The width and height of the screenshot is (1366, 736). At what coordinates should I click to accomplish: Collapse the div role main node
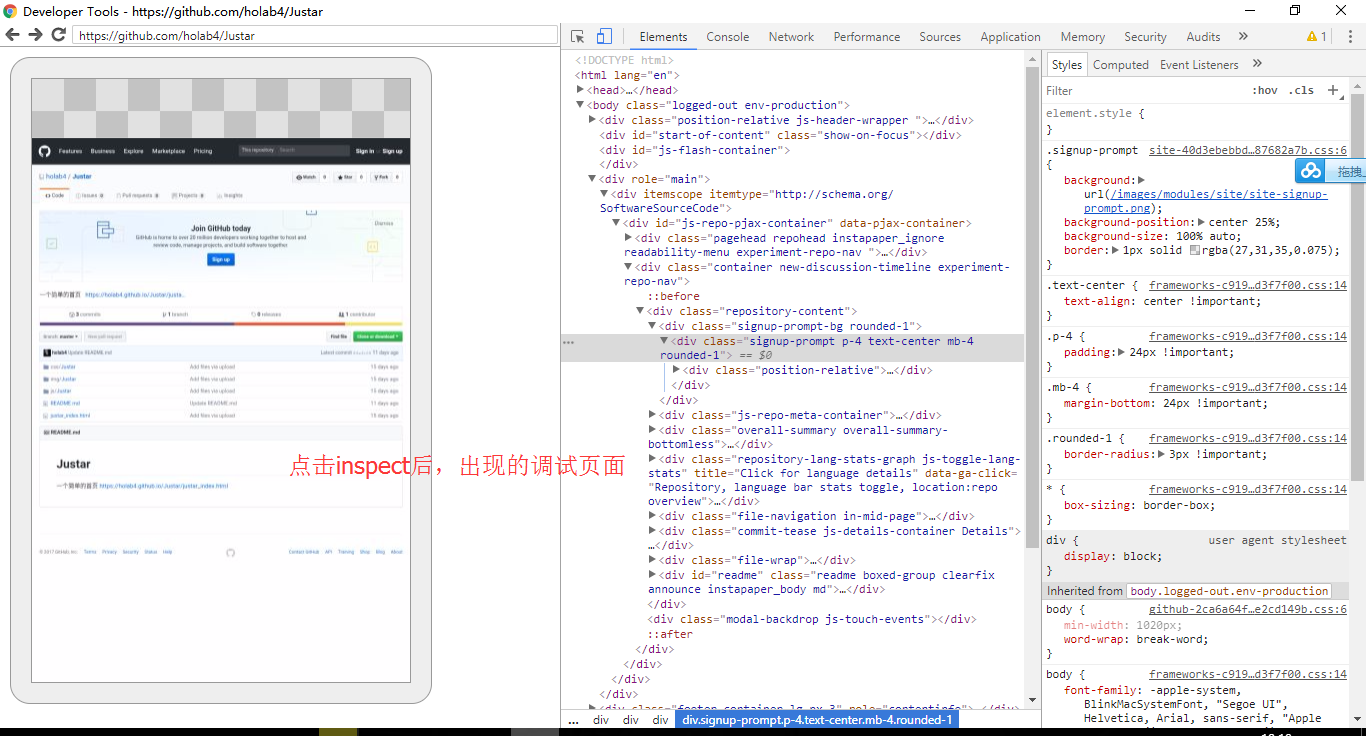pos(593,179)
